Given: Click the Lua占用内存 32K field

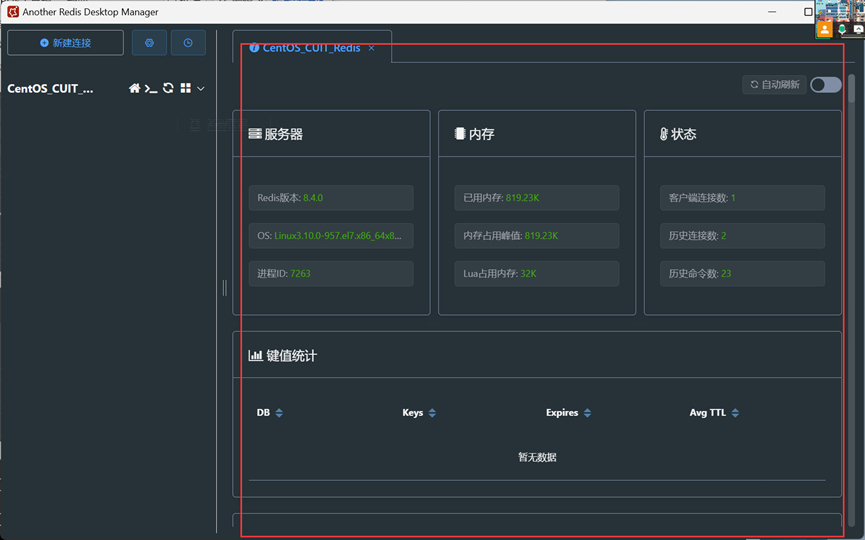Looking at the screenshot, I should point(537,274).
